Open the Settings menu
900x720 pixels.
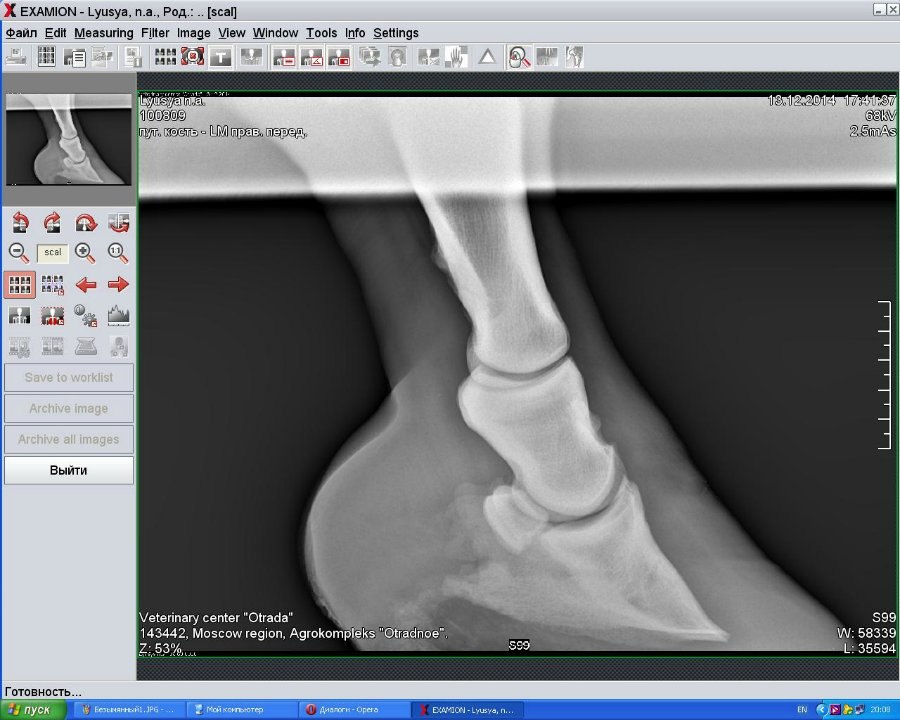click(x=396, y=33)
